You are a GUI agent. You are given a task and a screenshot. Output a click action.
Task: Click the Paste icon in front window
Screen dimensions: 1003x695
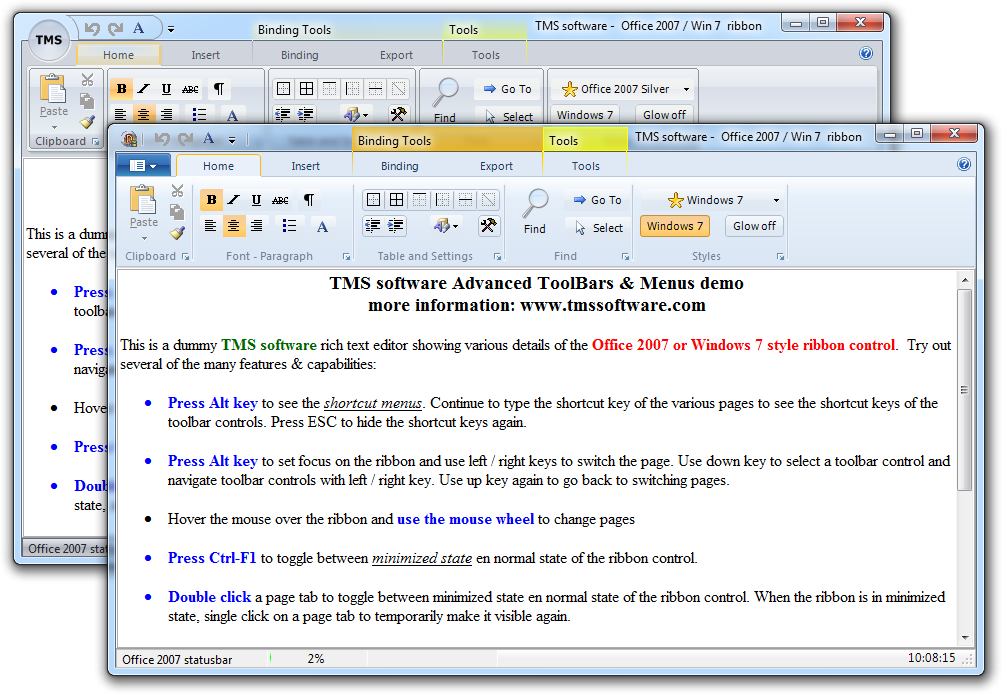(x=143, y=199)
